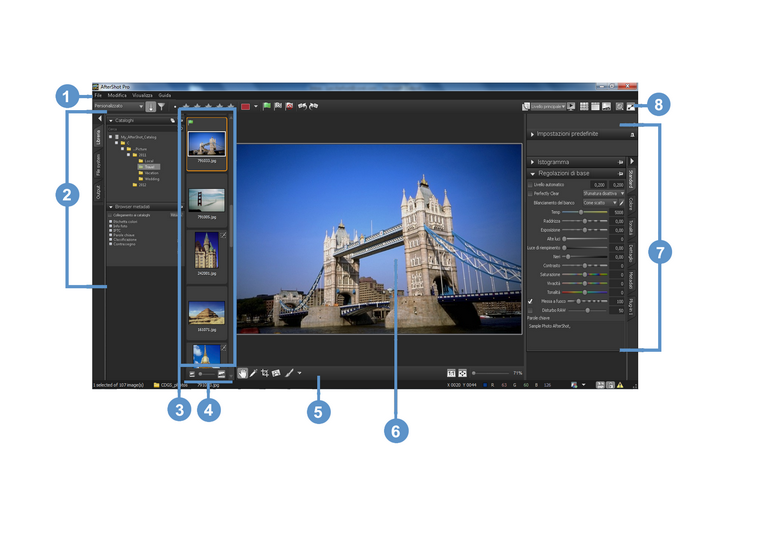The image size is (764, 541).
Task: Enable the Perfectly Clear checkbox
Action: (530, 194)
